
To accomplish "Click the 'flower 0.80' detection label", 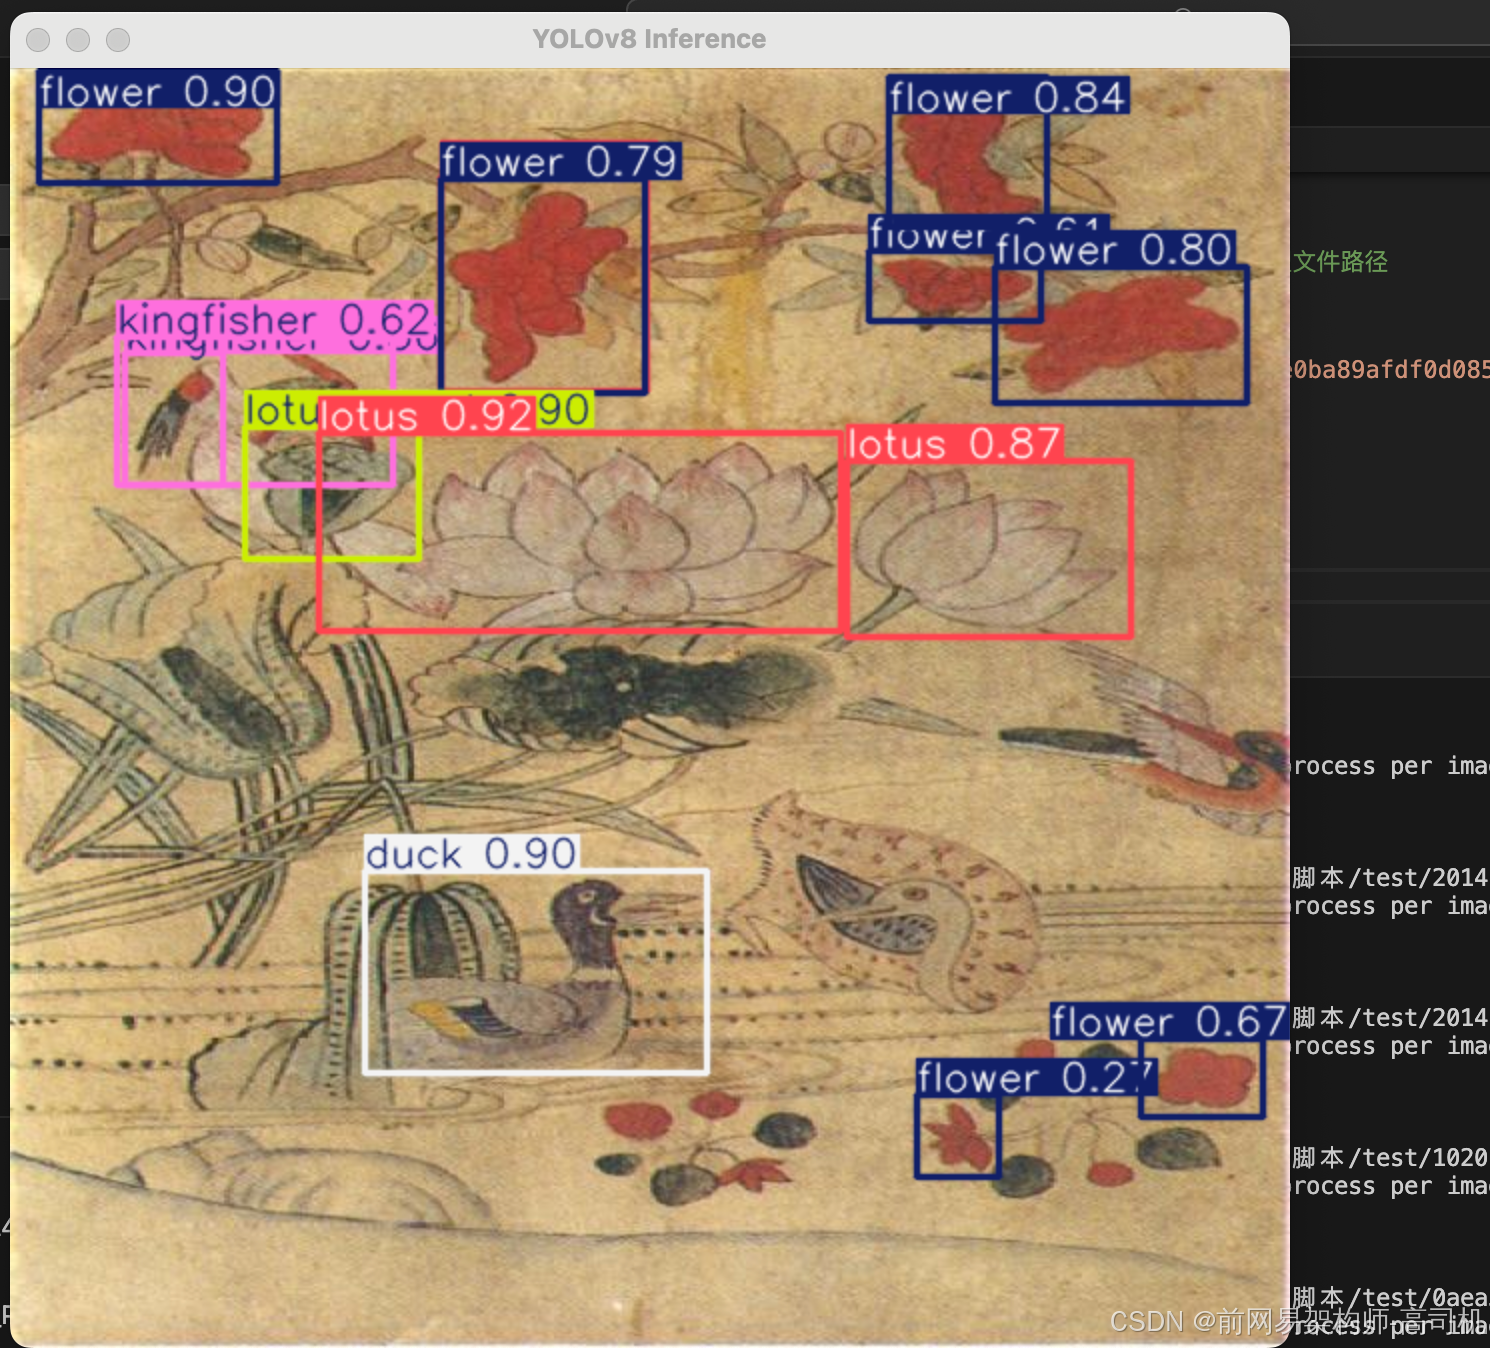I will pyautogui.click(x=1114, y=249).
